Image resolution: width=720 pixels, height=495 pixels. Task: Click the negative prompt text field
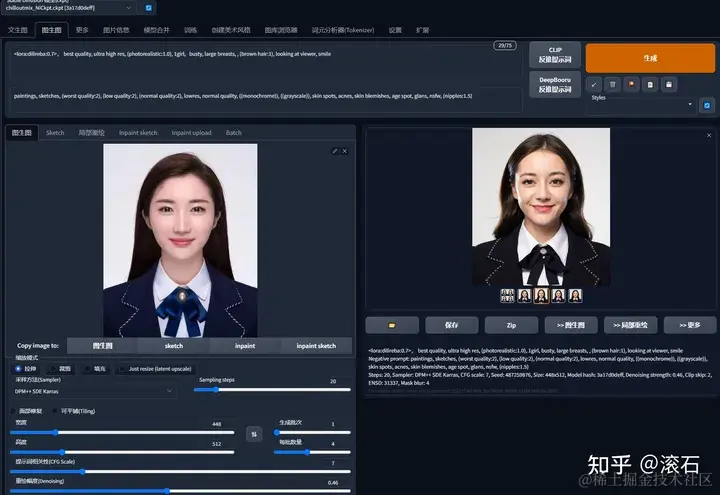tap(264, 99)
